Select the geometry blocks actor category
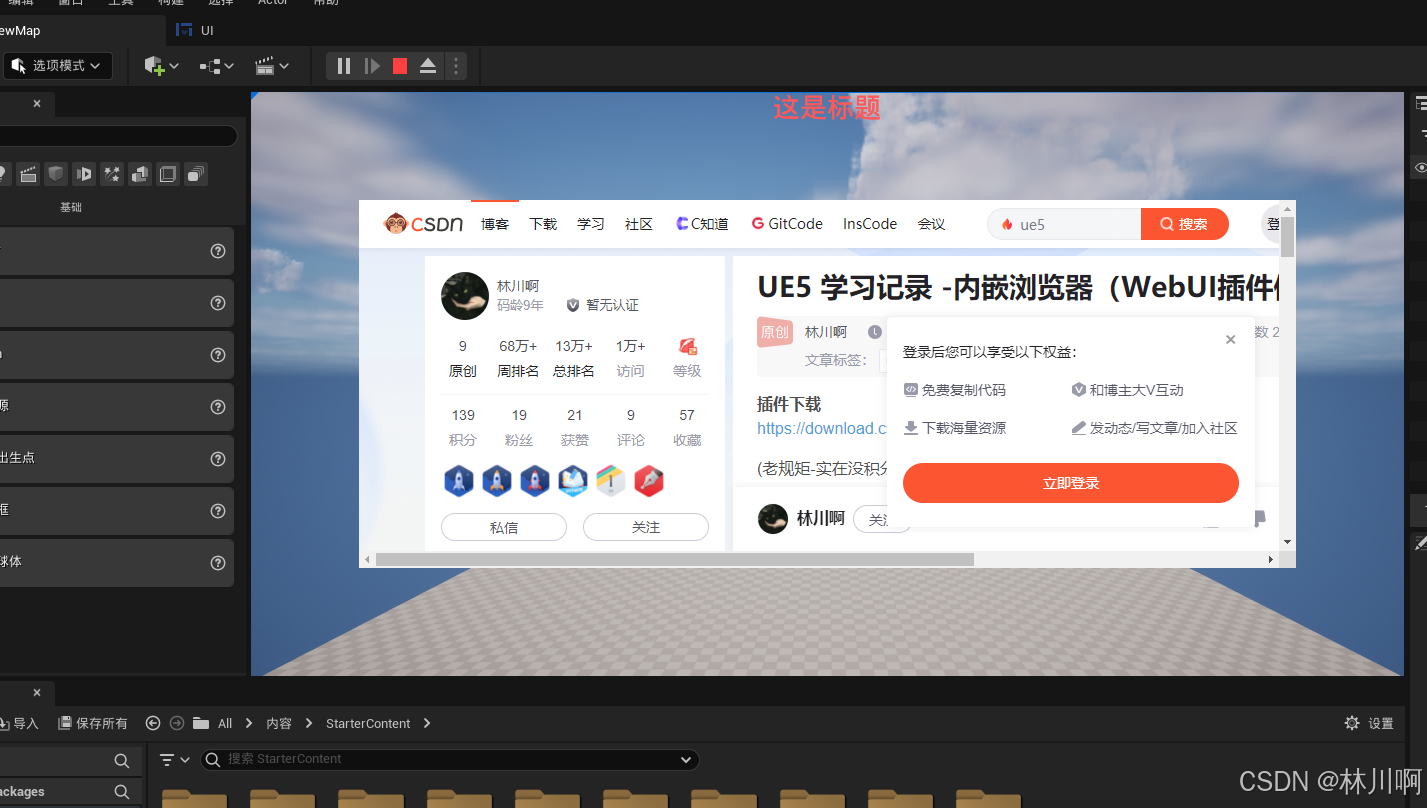This screenshot has width=1427, height=808. pos(140,174)
